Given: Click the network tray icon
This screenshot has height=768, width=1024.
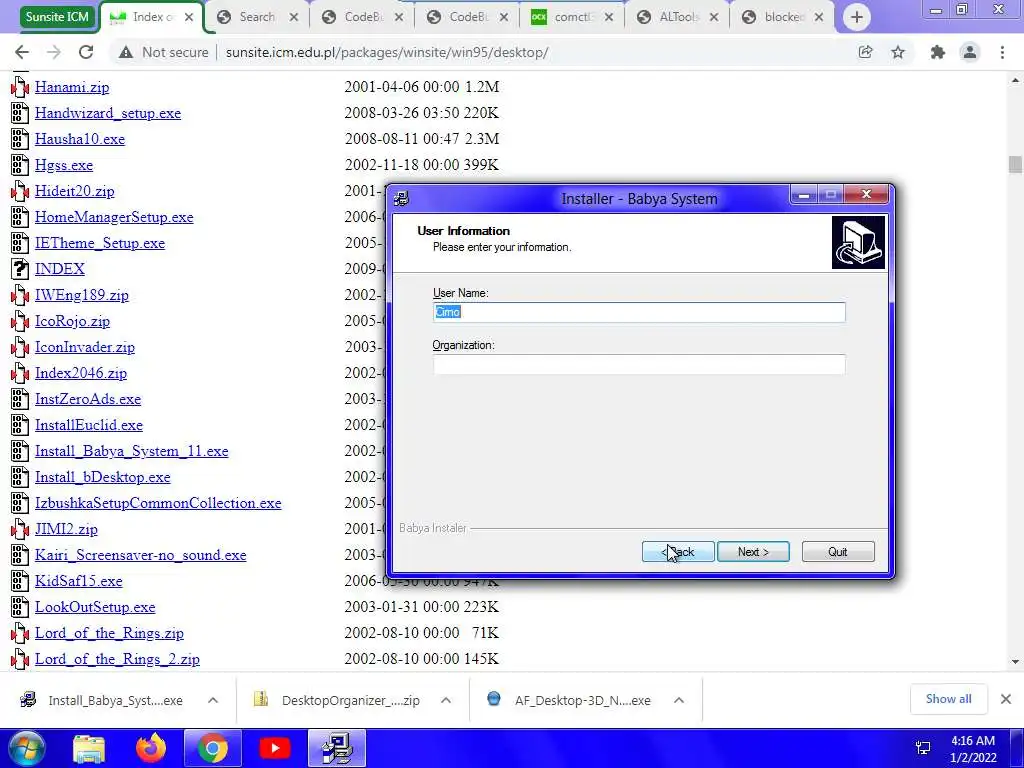Looking at the screenshot, I should click(x=923, y=748).
